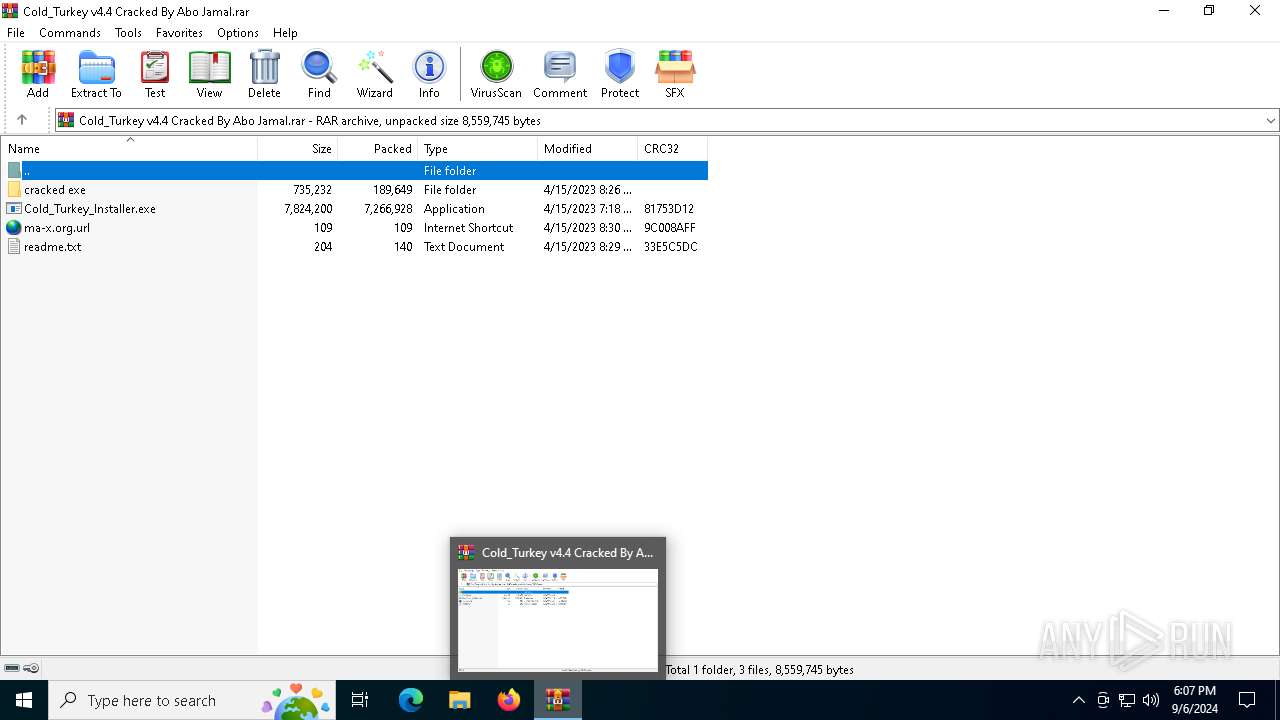This screenshot has height=720, width=1280.
Task: Sort by the Modified column header
Action: click(588, 148)
